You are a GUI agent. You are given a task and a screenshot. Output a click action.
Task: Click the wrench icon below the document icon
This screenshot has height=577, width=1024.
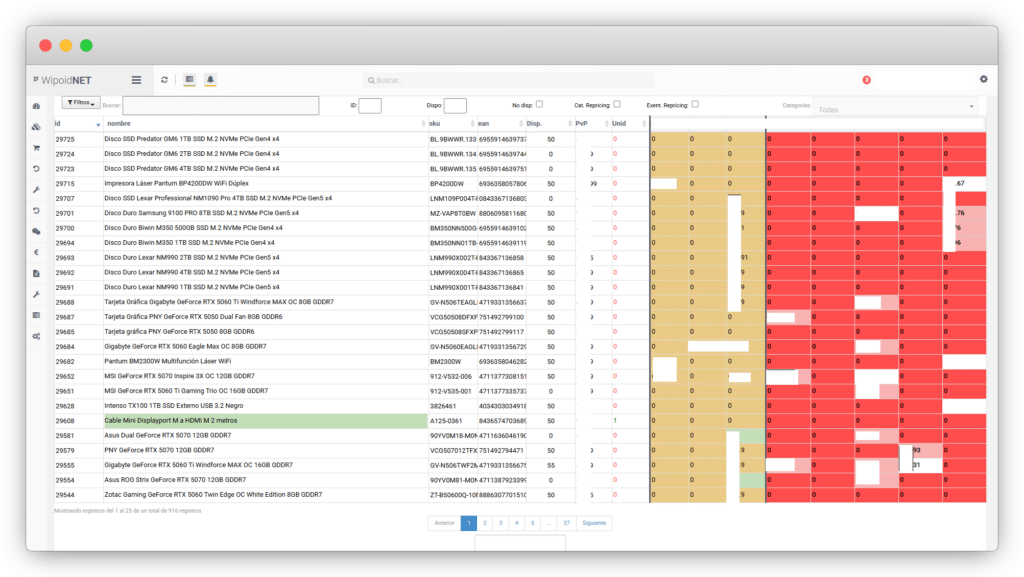[x=37, y=294]
